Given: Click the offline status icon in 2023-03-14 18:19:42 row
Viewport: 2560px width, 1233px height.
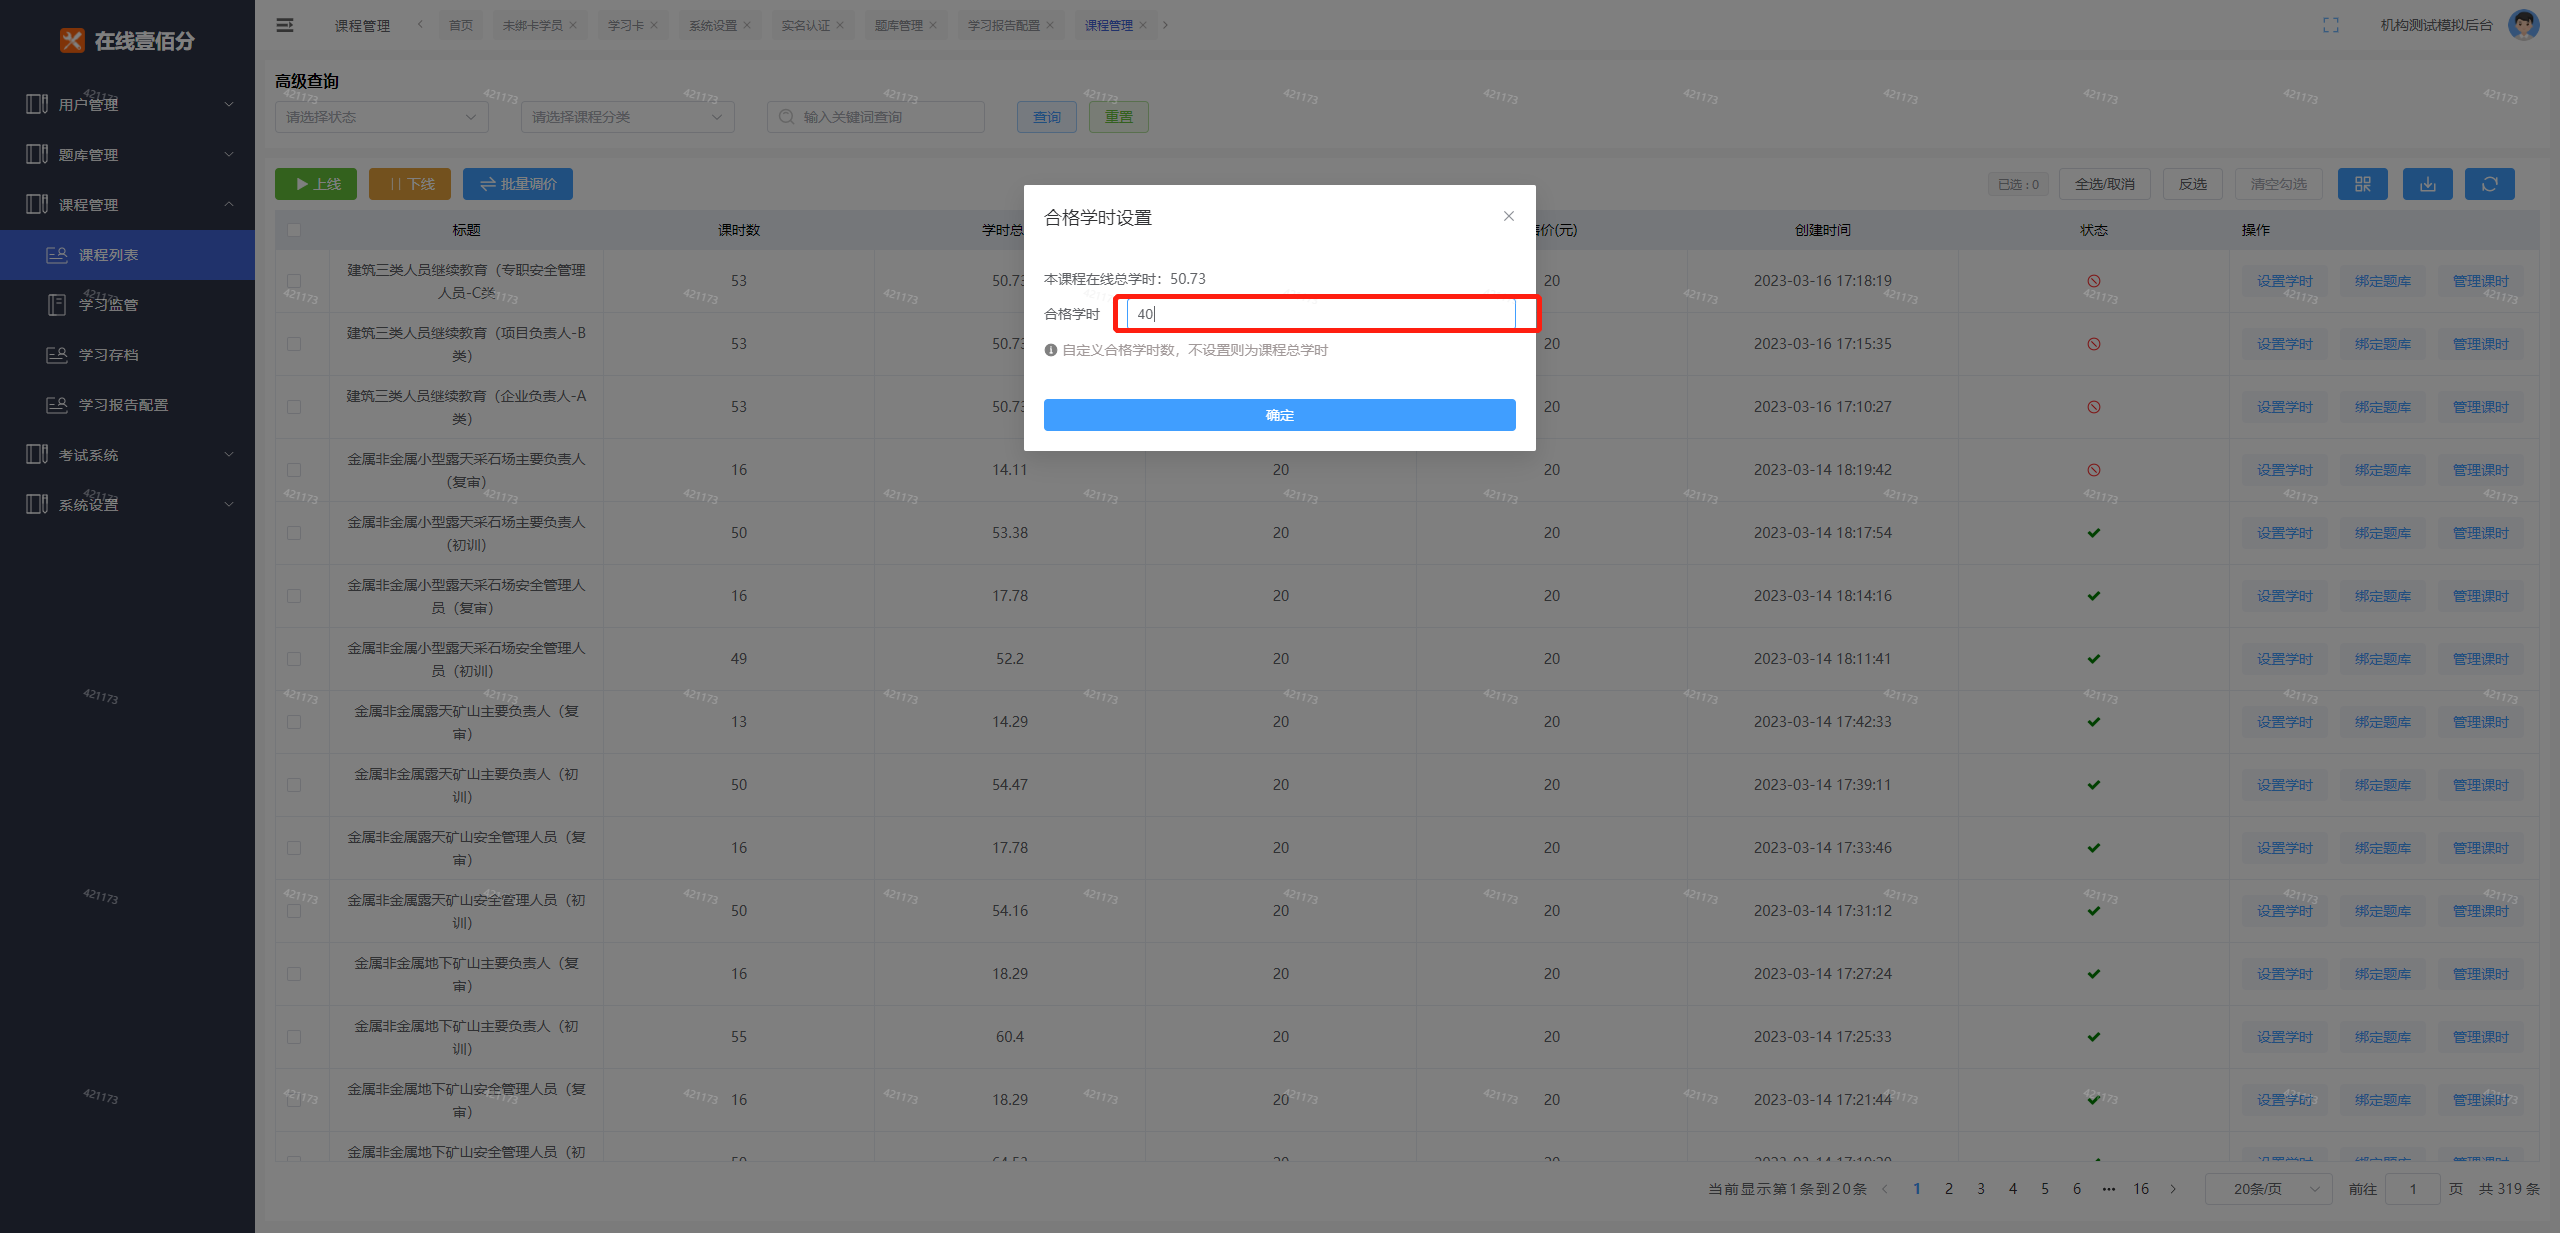Looking at the screenshot, I should pyautogui.click(x=2093, y=470).
